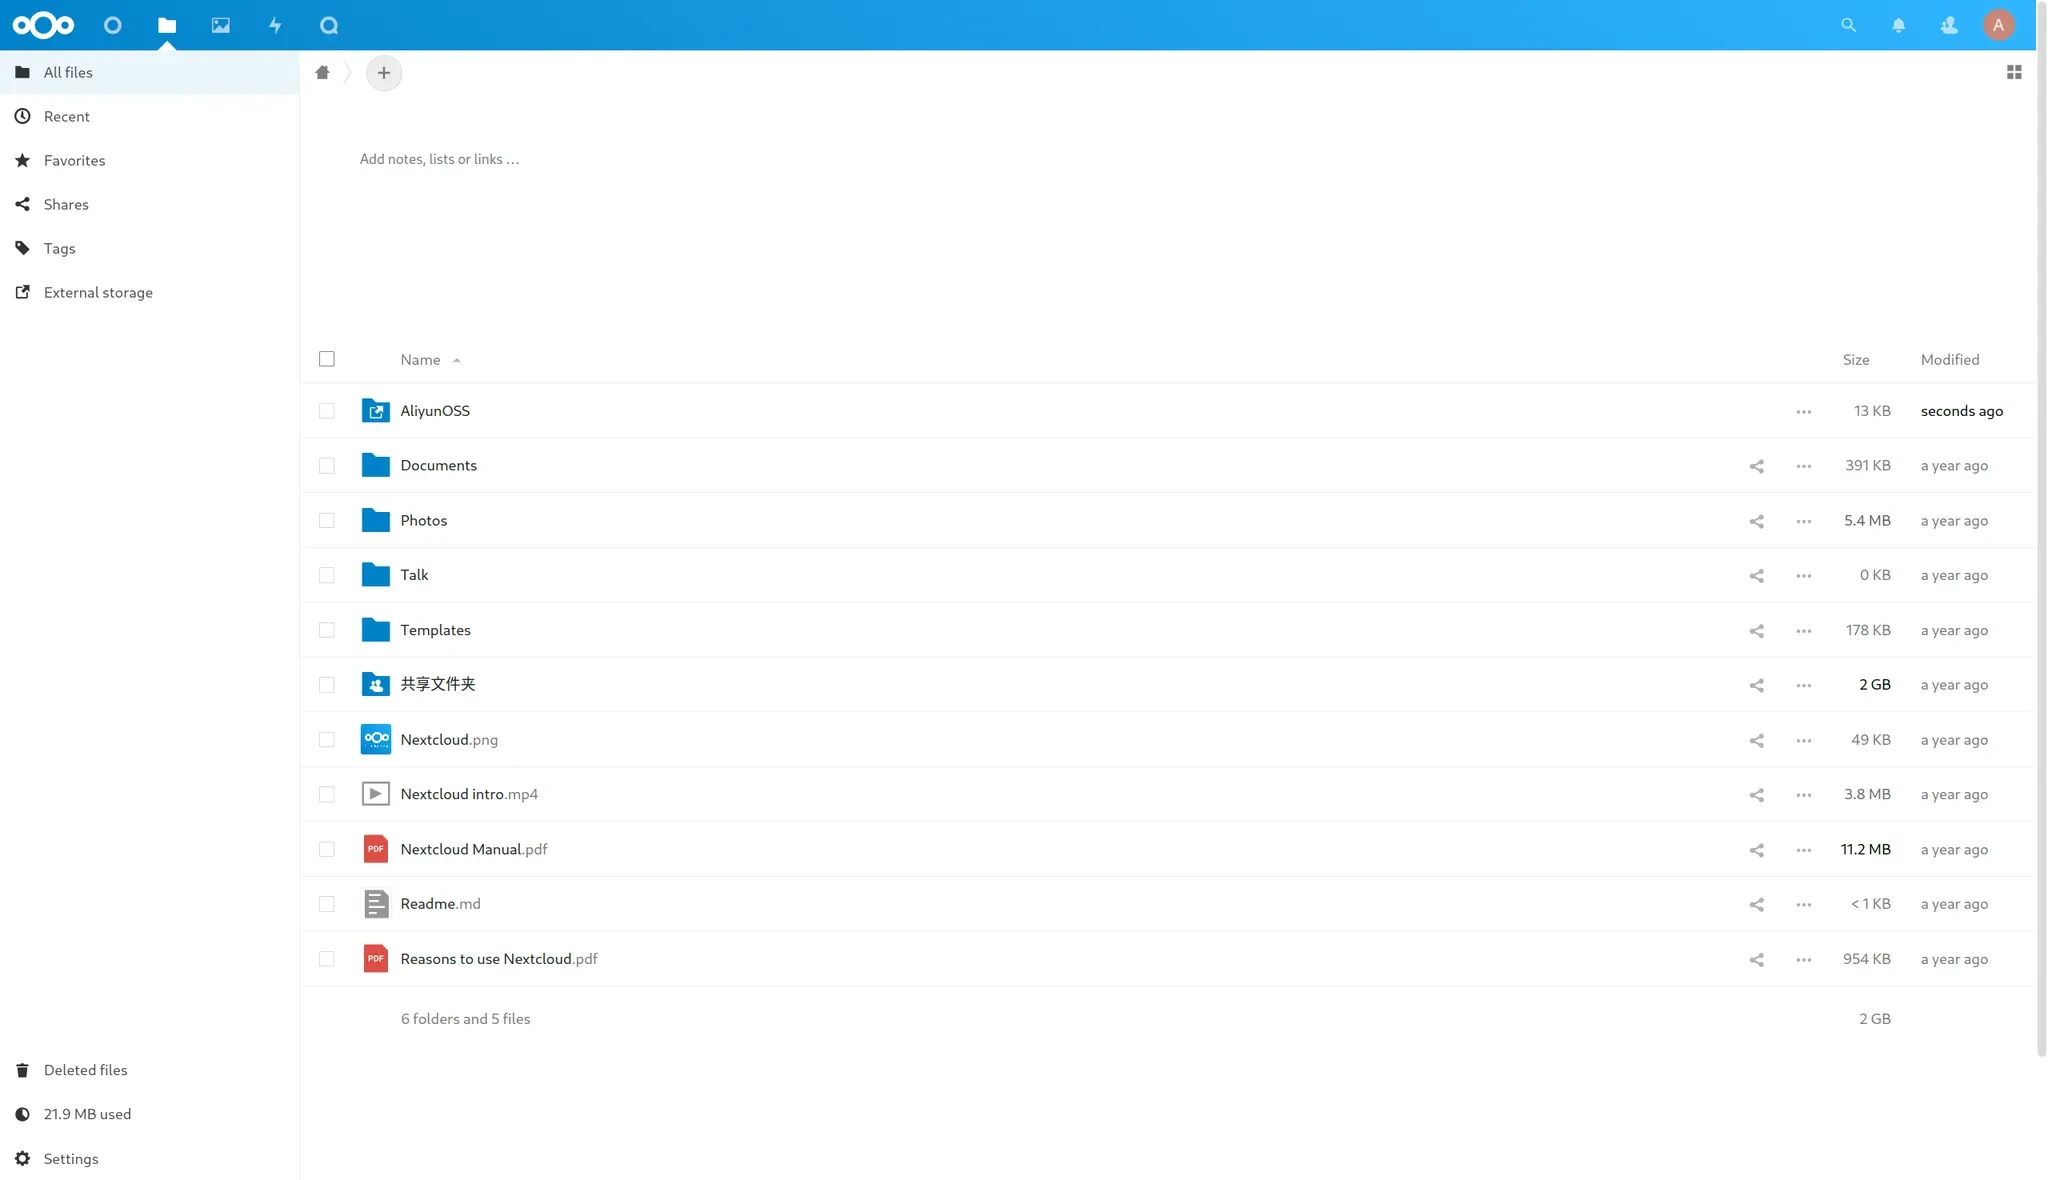2048x1180 pixels.
Task: Sort files by Name column
Action: tap(421, 360)
